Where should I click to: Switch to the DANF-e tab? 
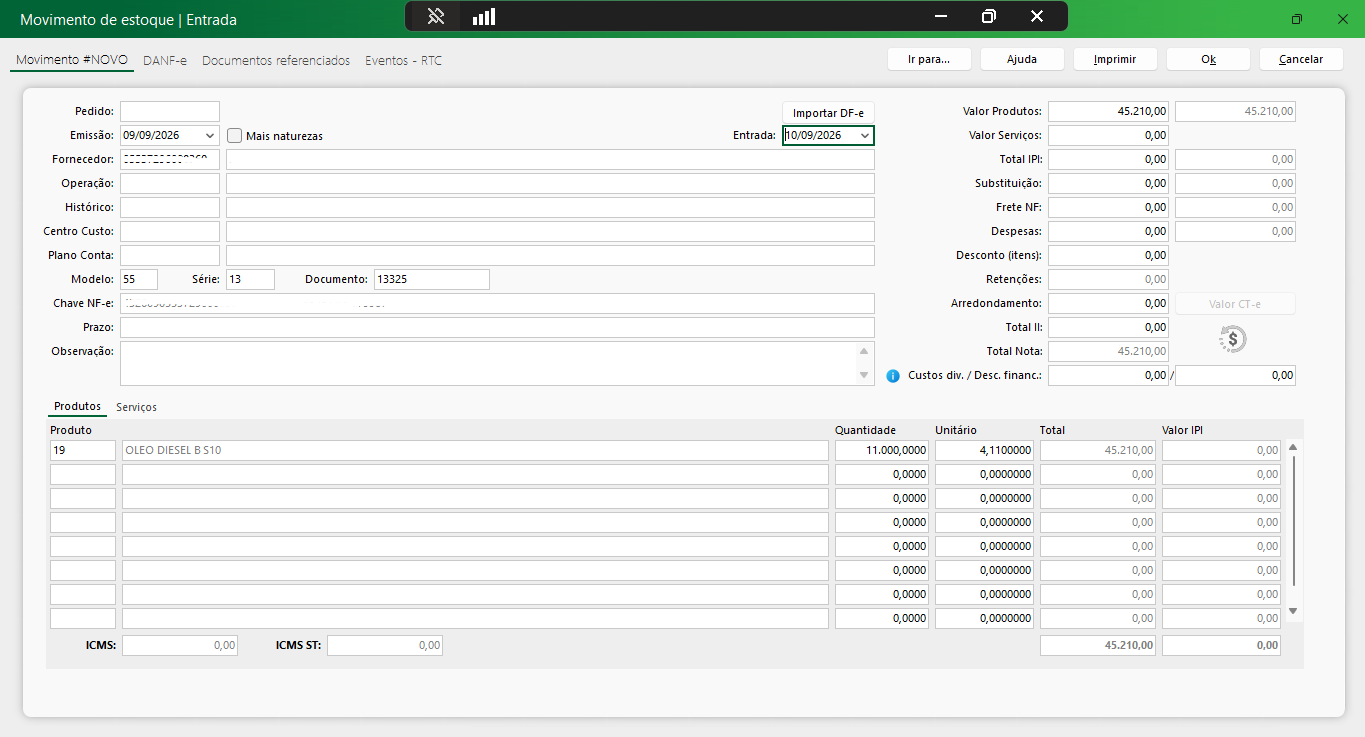[165, 61]
